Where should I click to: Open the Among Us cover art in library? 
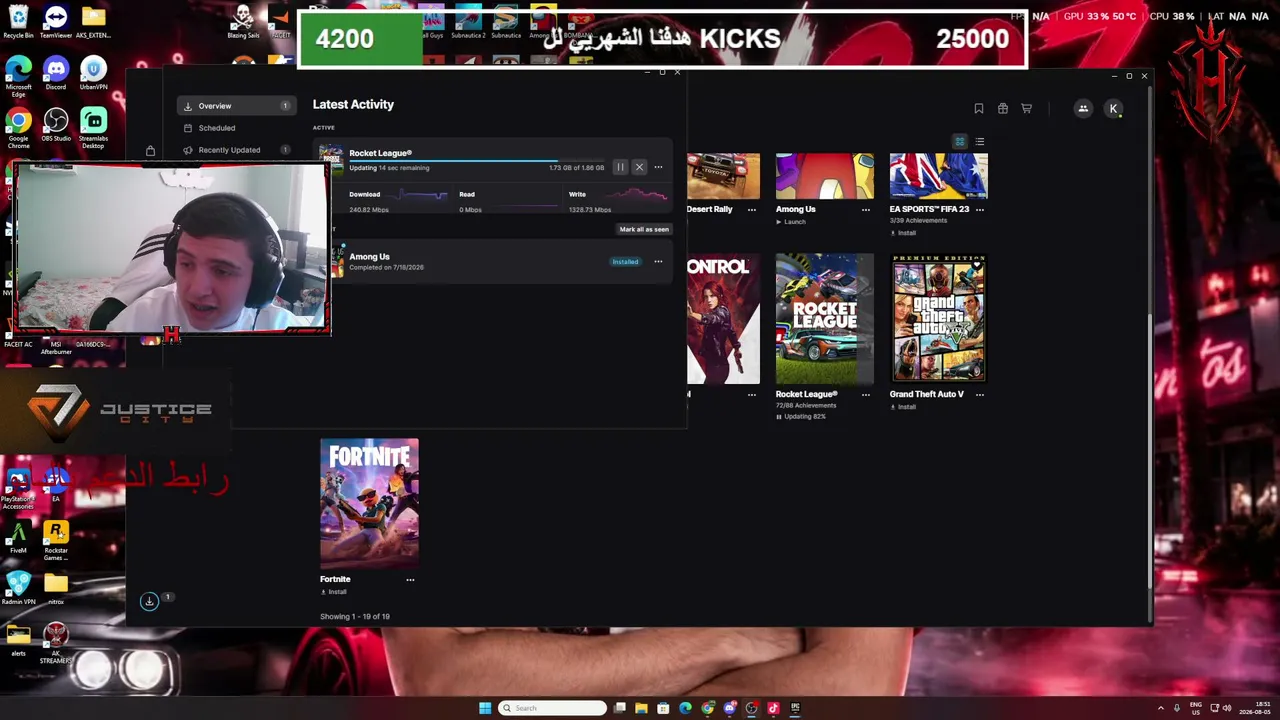tap(825, 176)
